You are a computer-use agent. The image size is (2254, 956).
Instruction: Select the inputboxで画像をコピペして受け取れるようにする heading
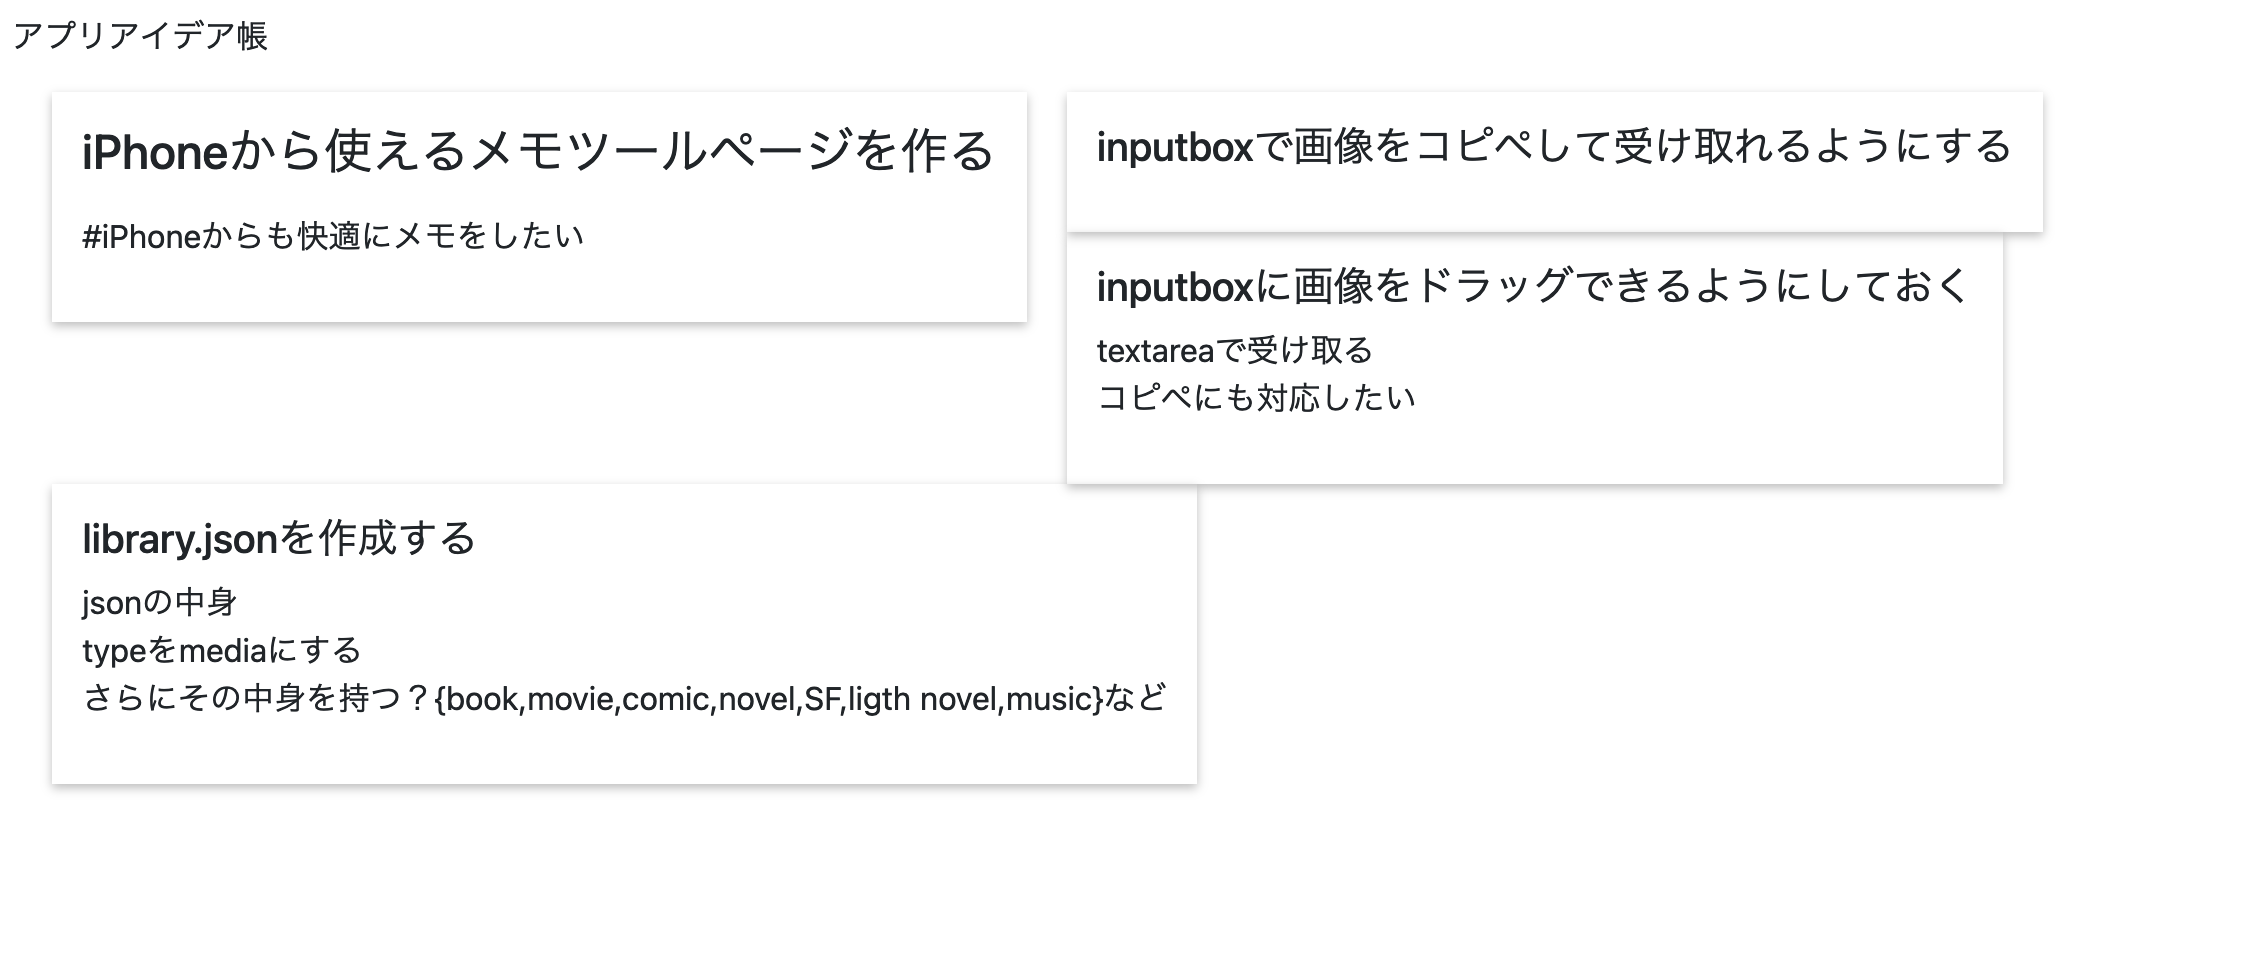point(1553,148)
